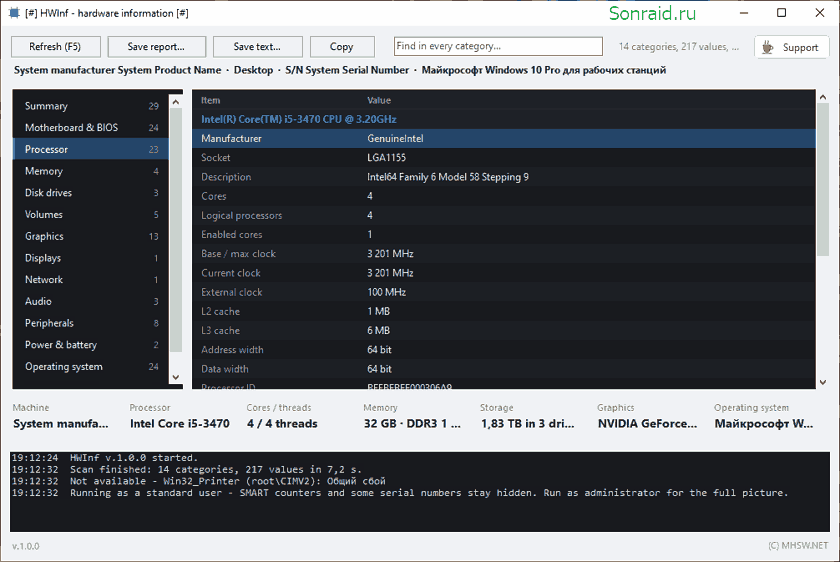The width and height of the screenshot is (840, 562).
Task: Select the Cores row
Action: coord(504,196)
